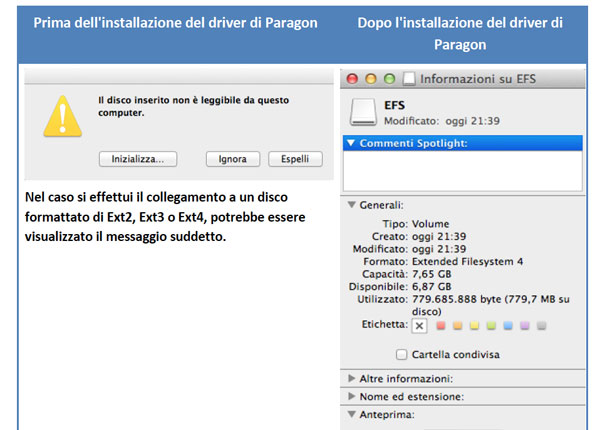Collapse the Commenti Spotlight section
This screenshot has height=430, width=600.
pos(351,143)
